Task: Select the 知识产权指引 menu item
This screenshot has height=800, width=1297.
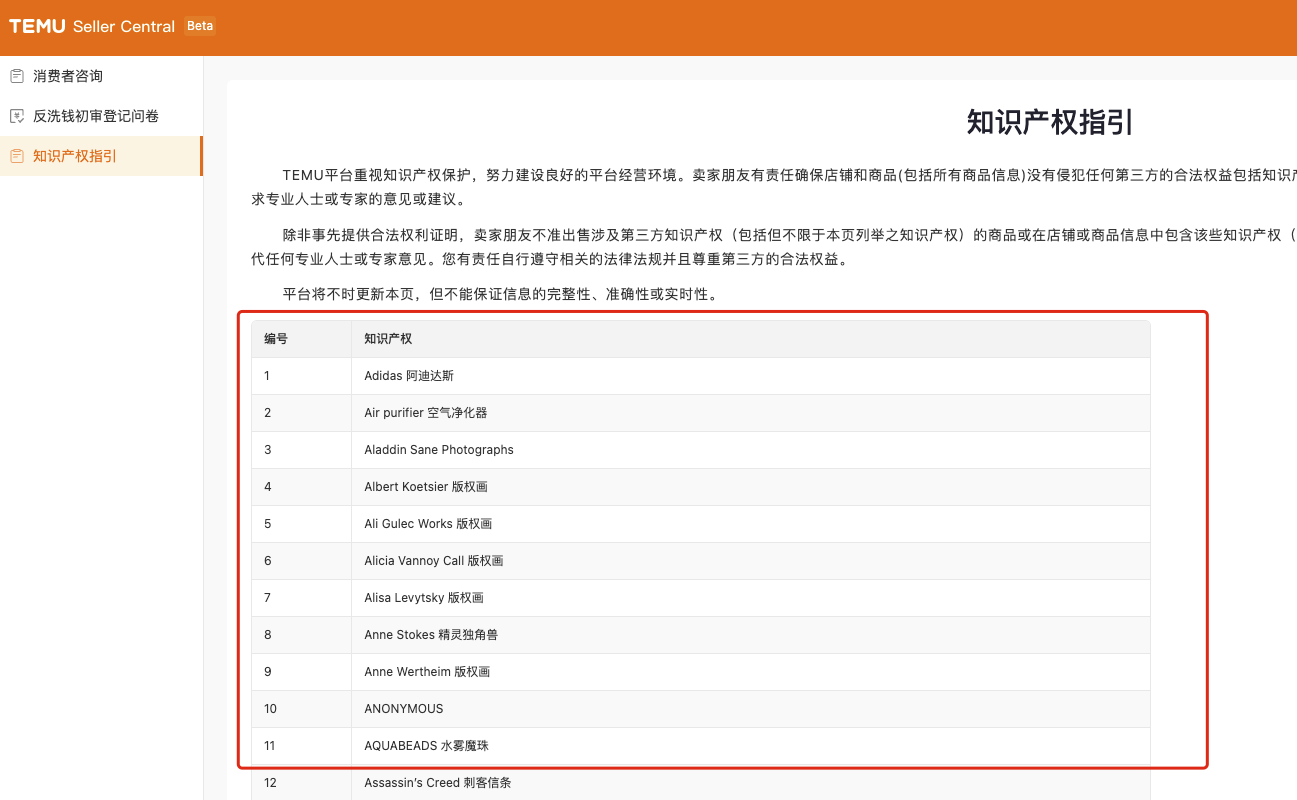Action: pyautogui.click(x=101, y=156)
